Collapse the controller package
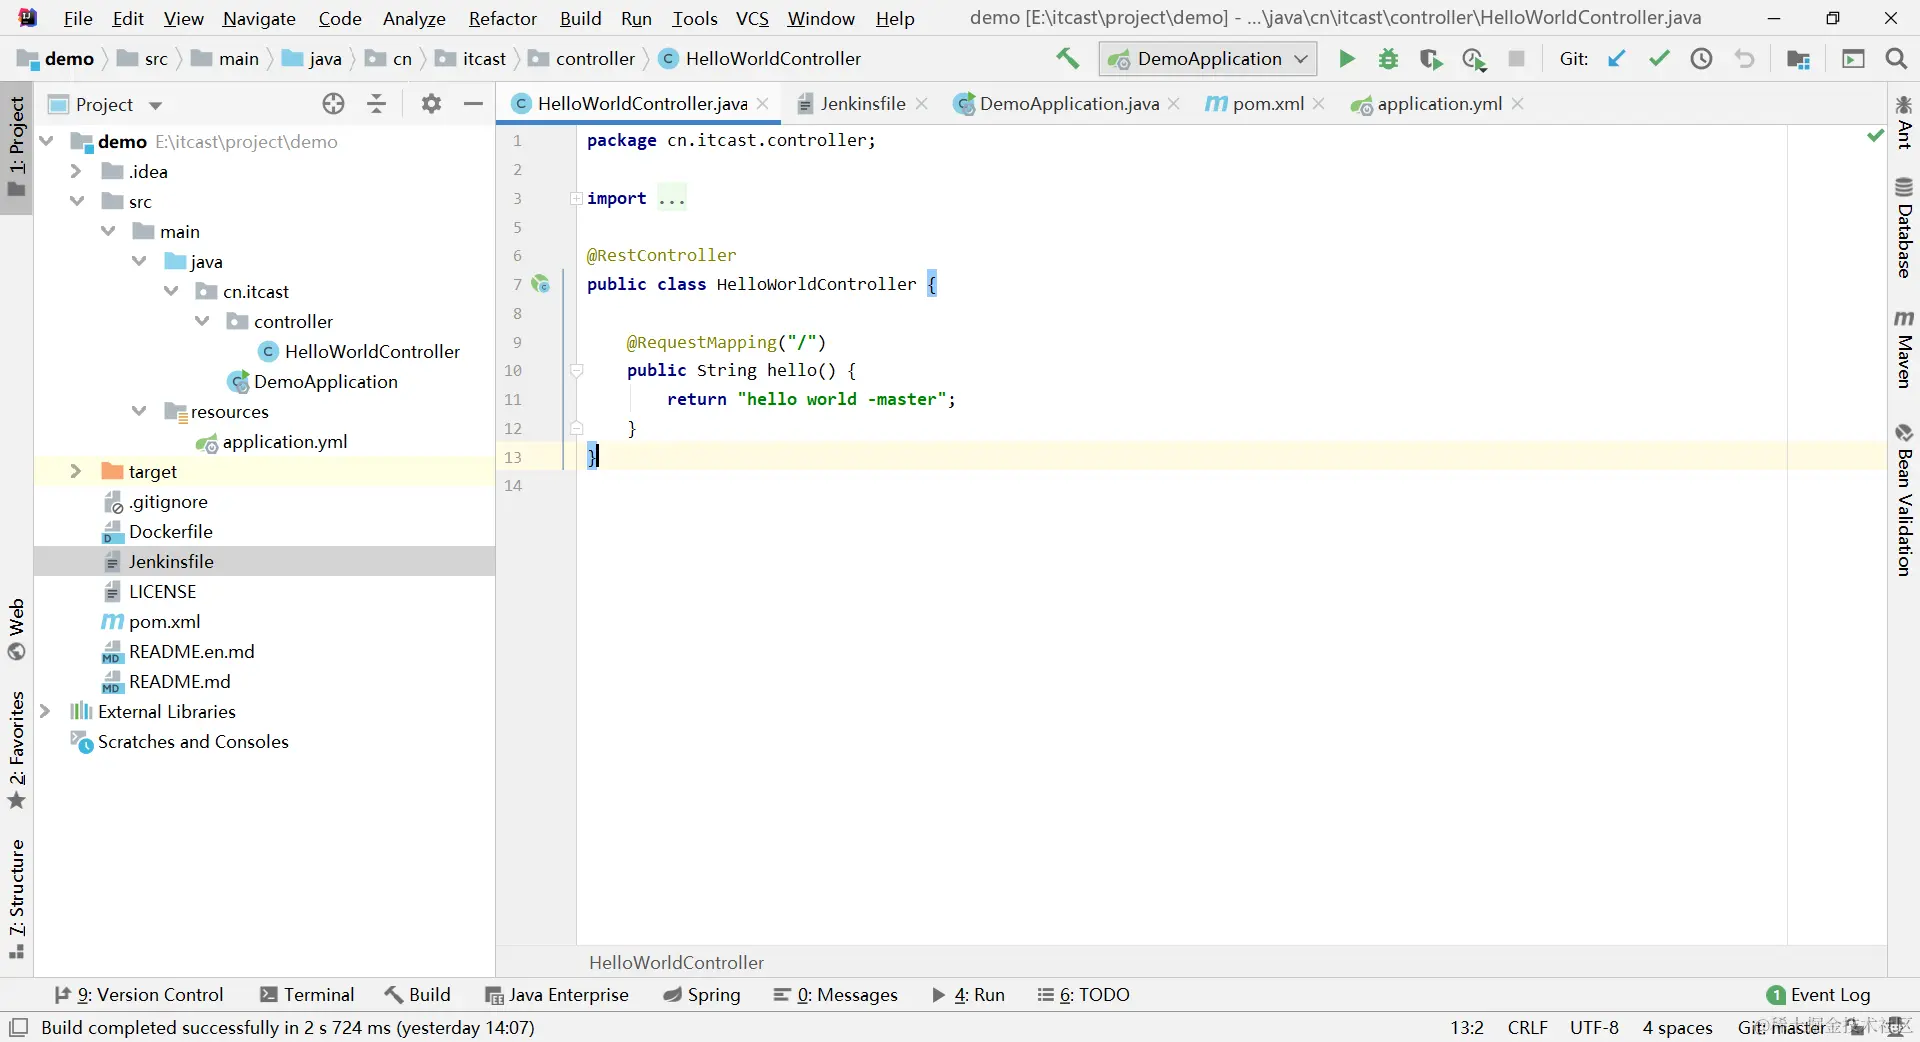The height and width of the screenshot is (1042, 1920). coord(202,321)
